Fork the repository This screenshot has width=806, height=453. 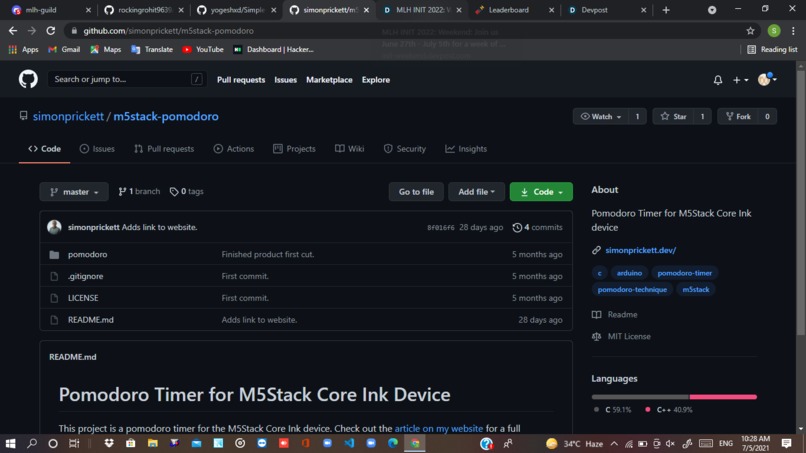(738, 117)
